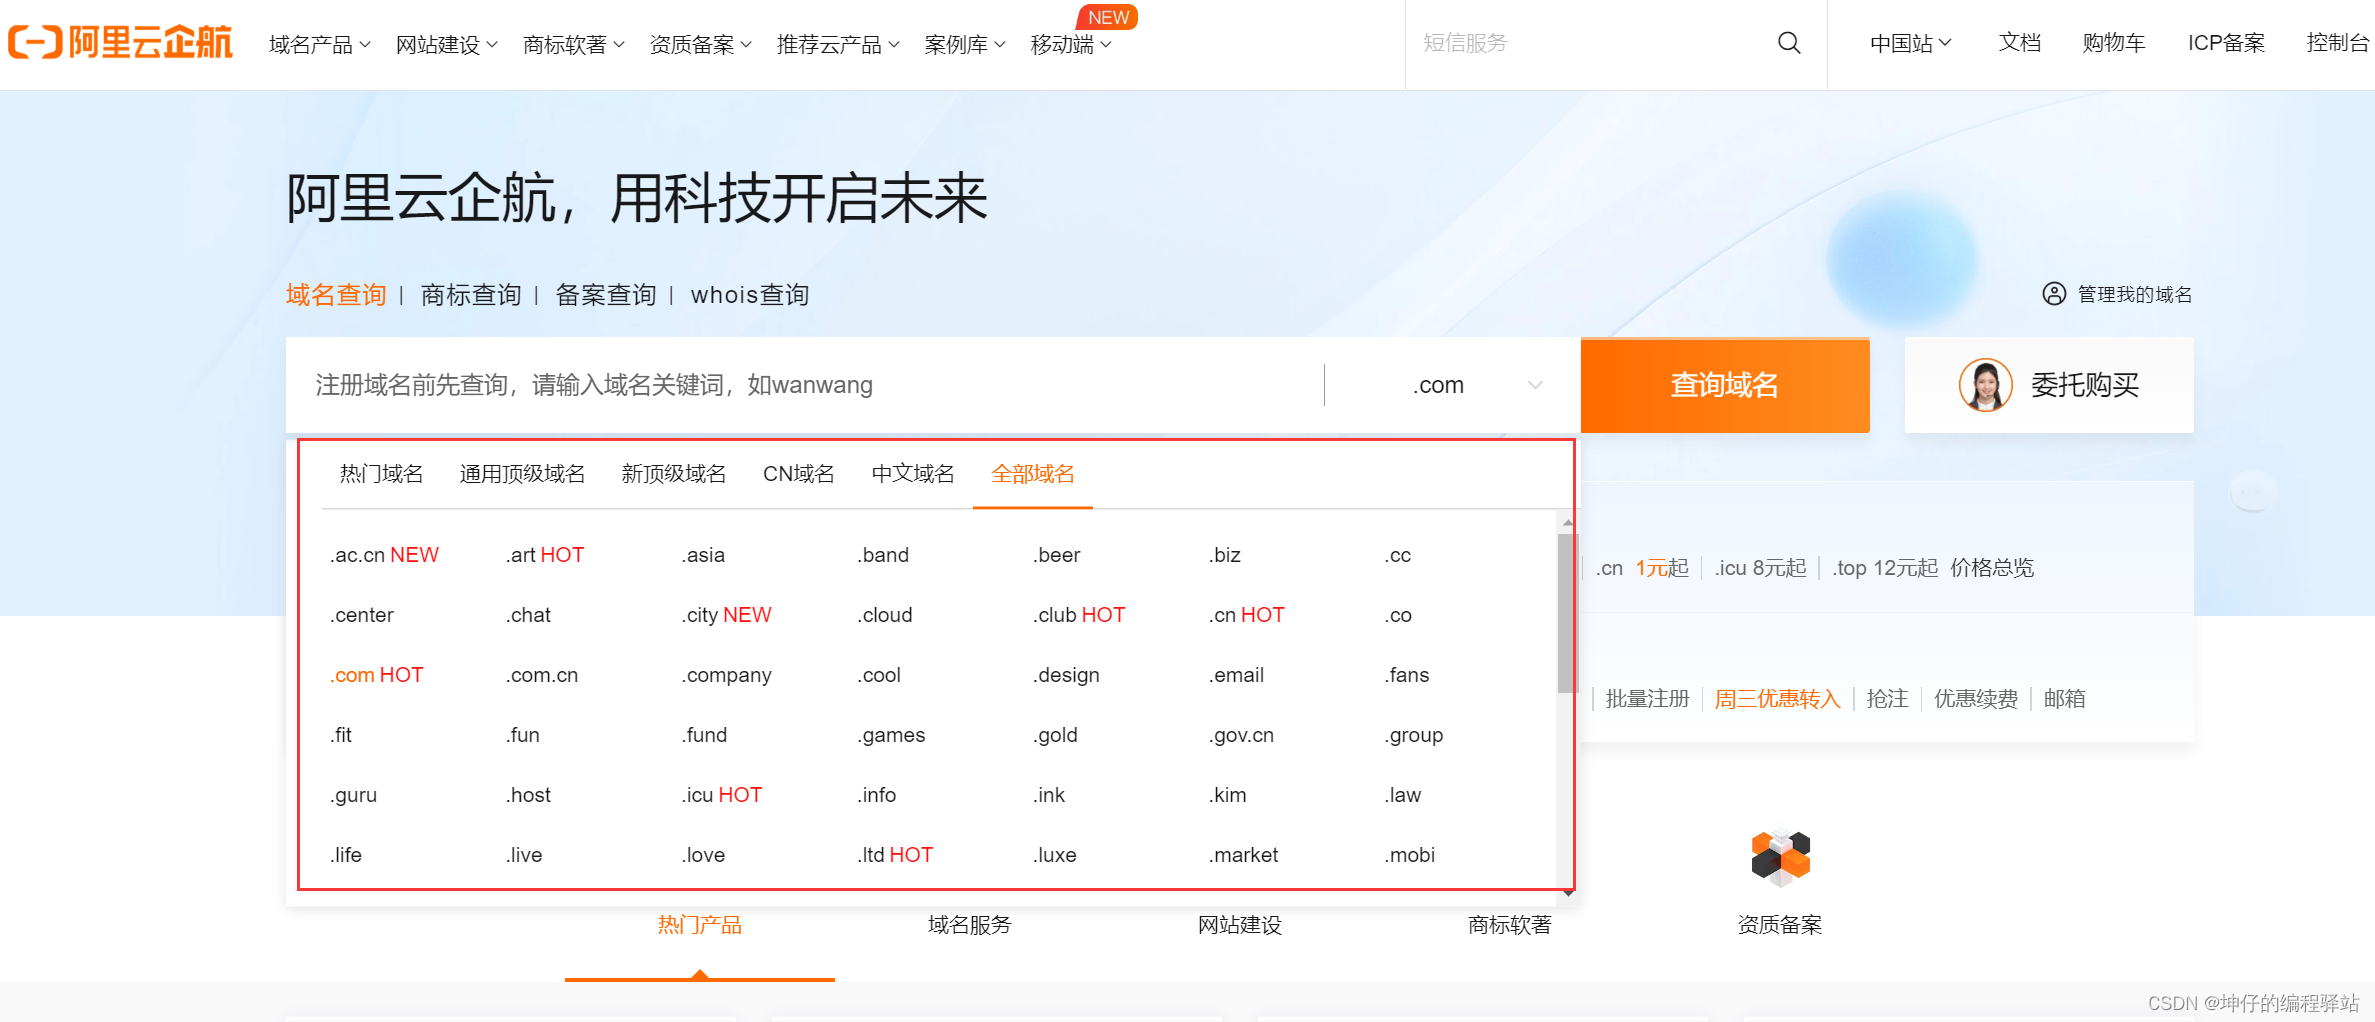Open the 网站建设 section tab below
Image resolution: width=2375 pixels, height=1022 pixels.
click(x=1240, y=925)
